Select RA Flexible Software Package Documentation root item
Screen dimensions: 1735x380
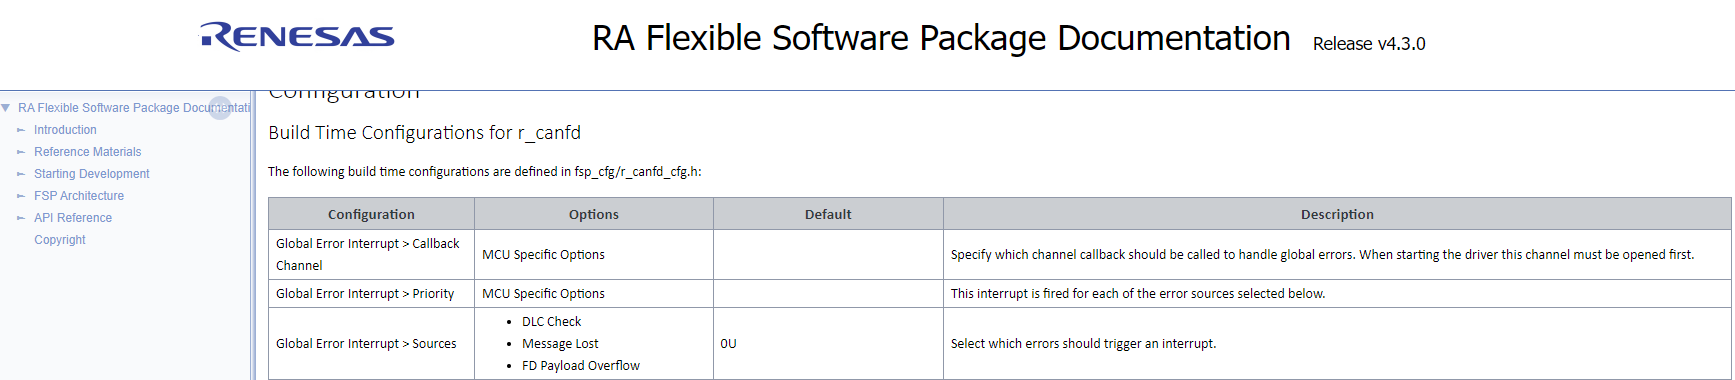click(x=133, y=108)
